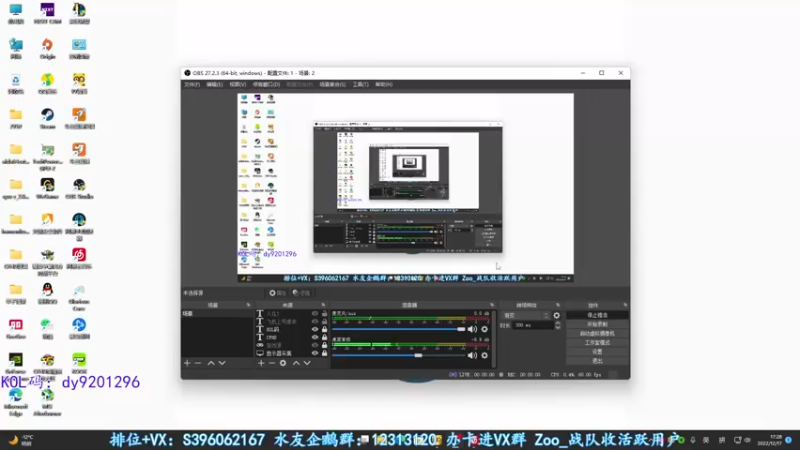800x450 pixels.
Task: Open the QQ penguin desktop shortcut
Action: [x=47, y=294]
